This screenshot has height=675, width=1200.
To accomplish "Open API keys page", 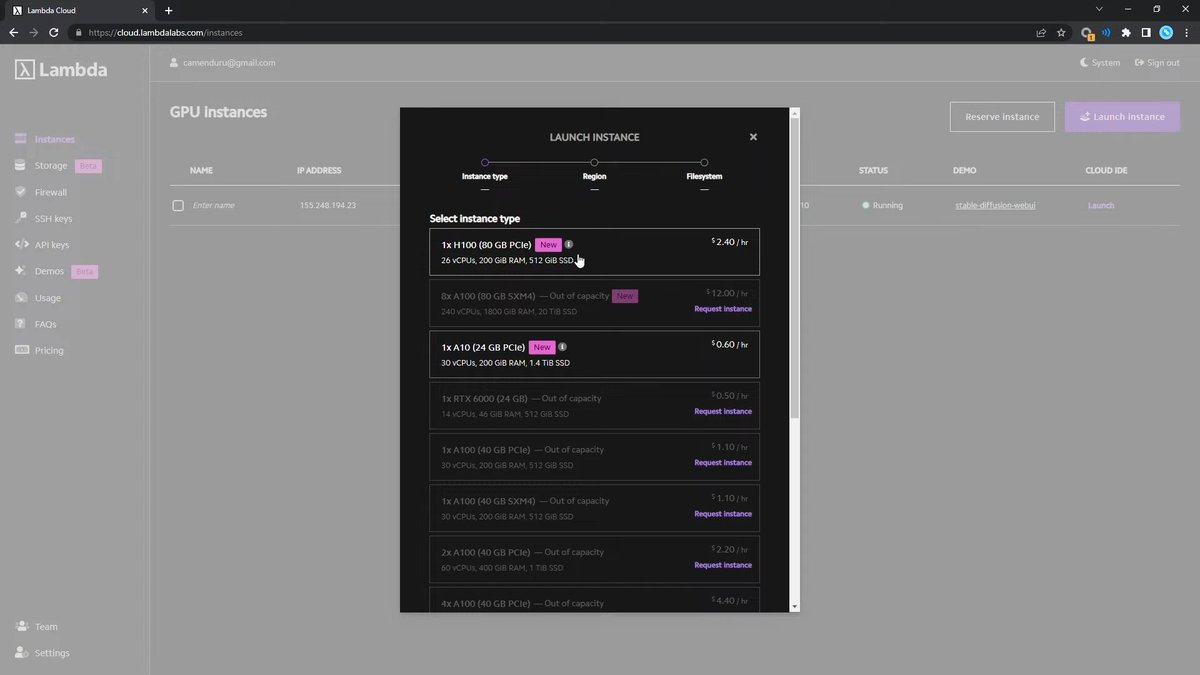I will coord(52,245).
